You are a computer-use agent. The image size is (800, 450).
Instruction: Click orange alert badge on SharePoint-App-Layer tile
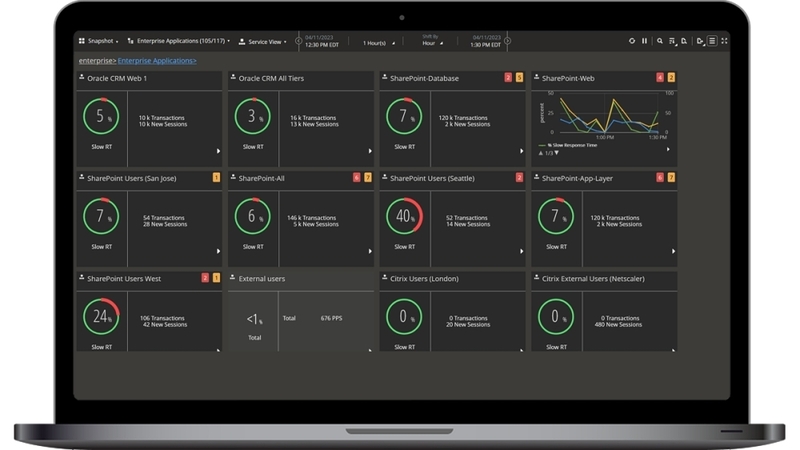click(x=671, y=178)
